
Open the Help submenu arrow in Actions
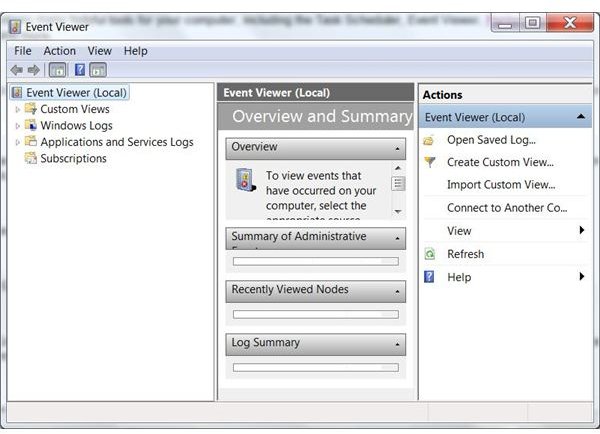(582, 276)
